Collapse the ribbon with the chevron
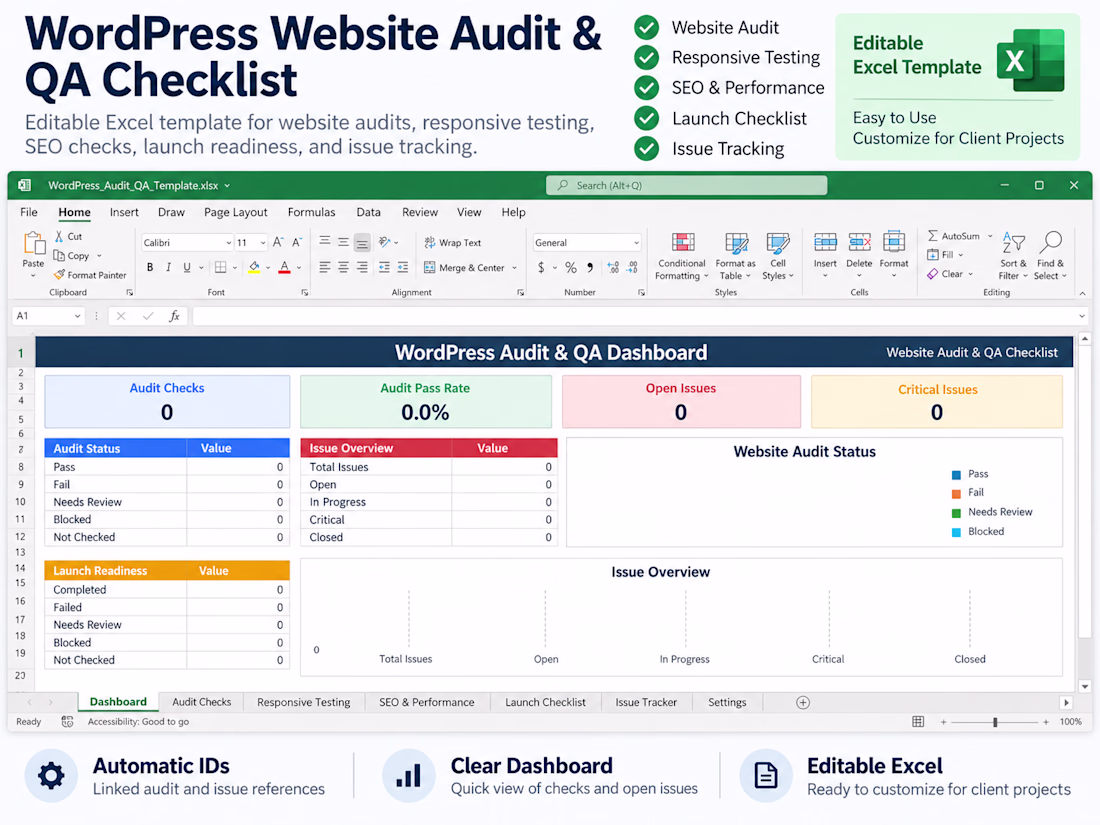1100x825 pixels. pyautogui.click(x=1082, y=293)
